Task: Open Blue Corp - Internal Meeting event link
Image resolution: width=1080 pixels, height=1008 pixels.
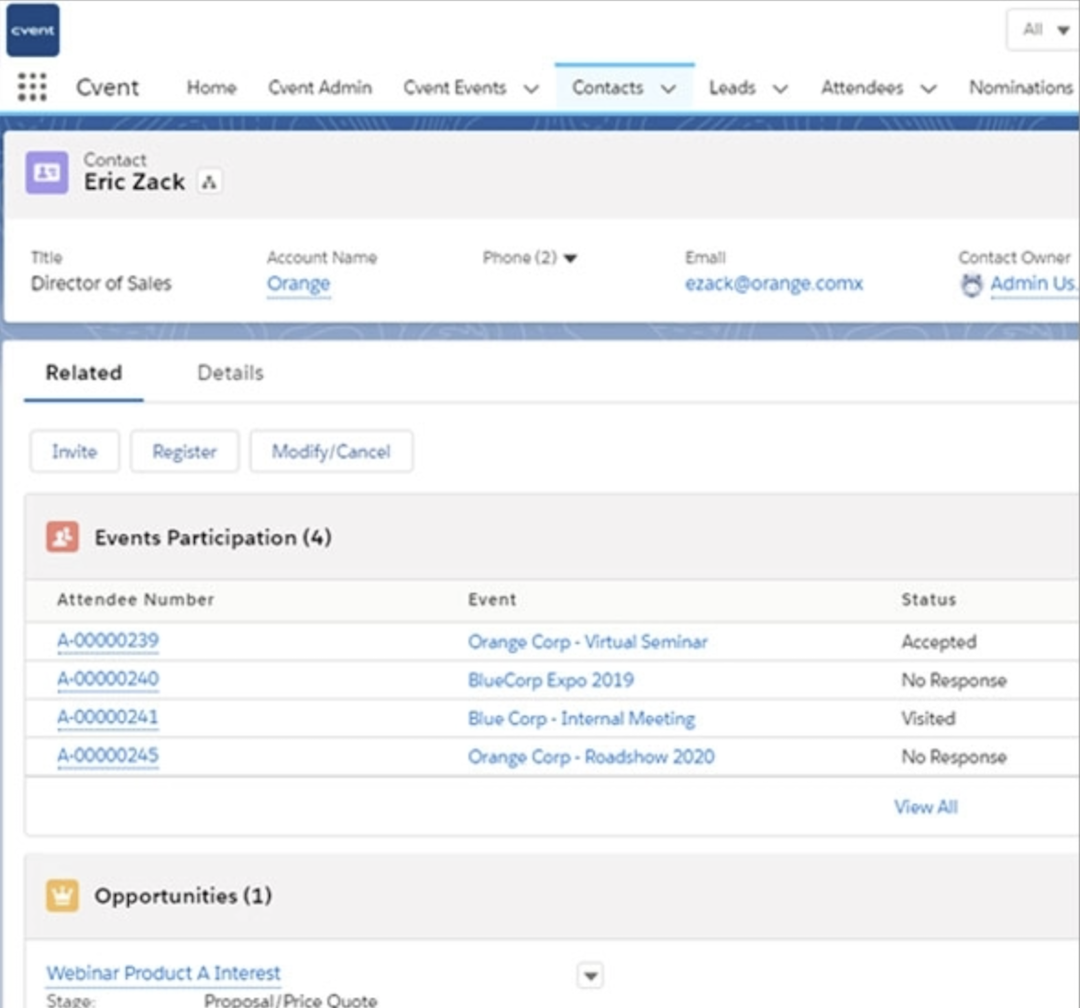Action: 581,719
